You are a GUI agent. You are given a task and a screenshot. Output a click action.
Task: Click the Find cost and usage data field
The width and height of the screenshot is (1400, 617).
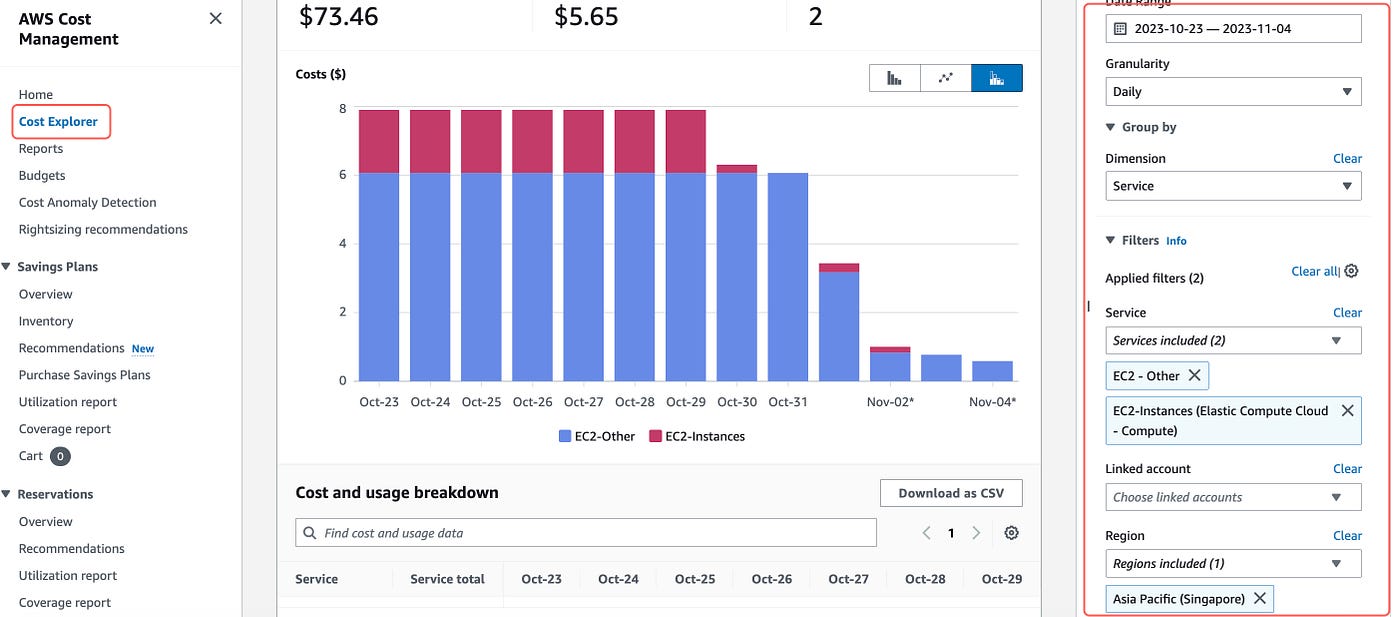pyautogui.click(x=586, y=533)
